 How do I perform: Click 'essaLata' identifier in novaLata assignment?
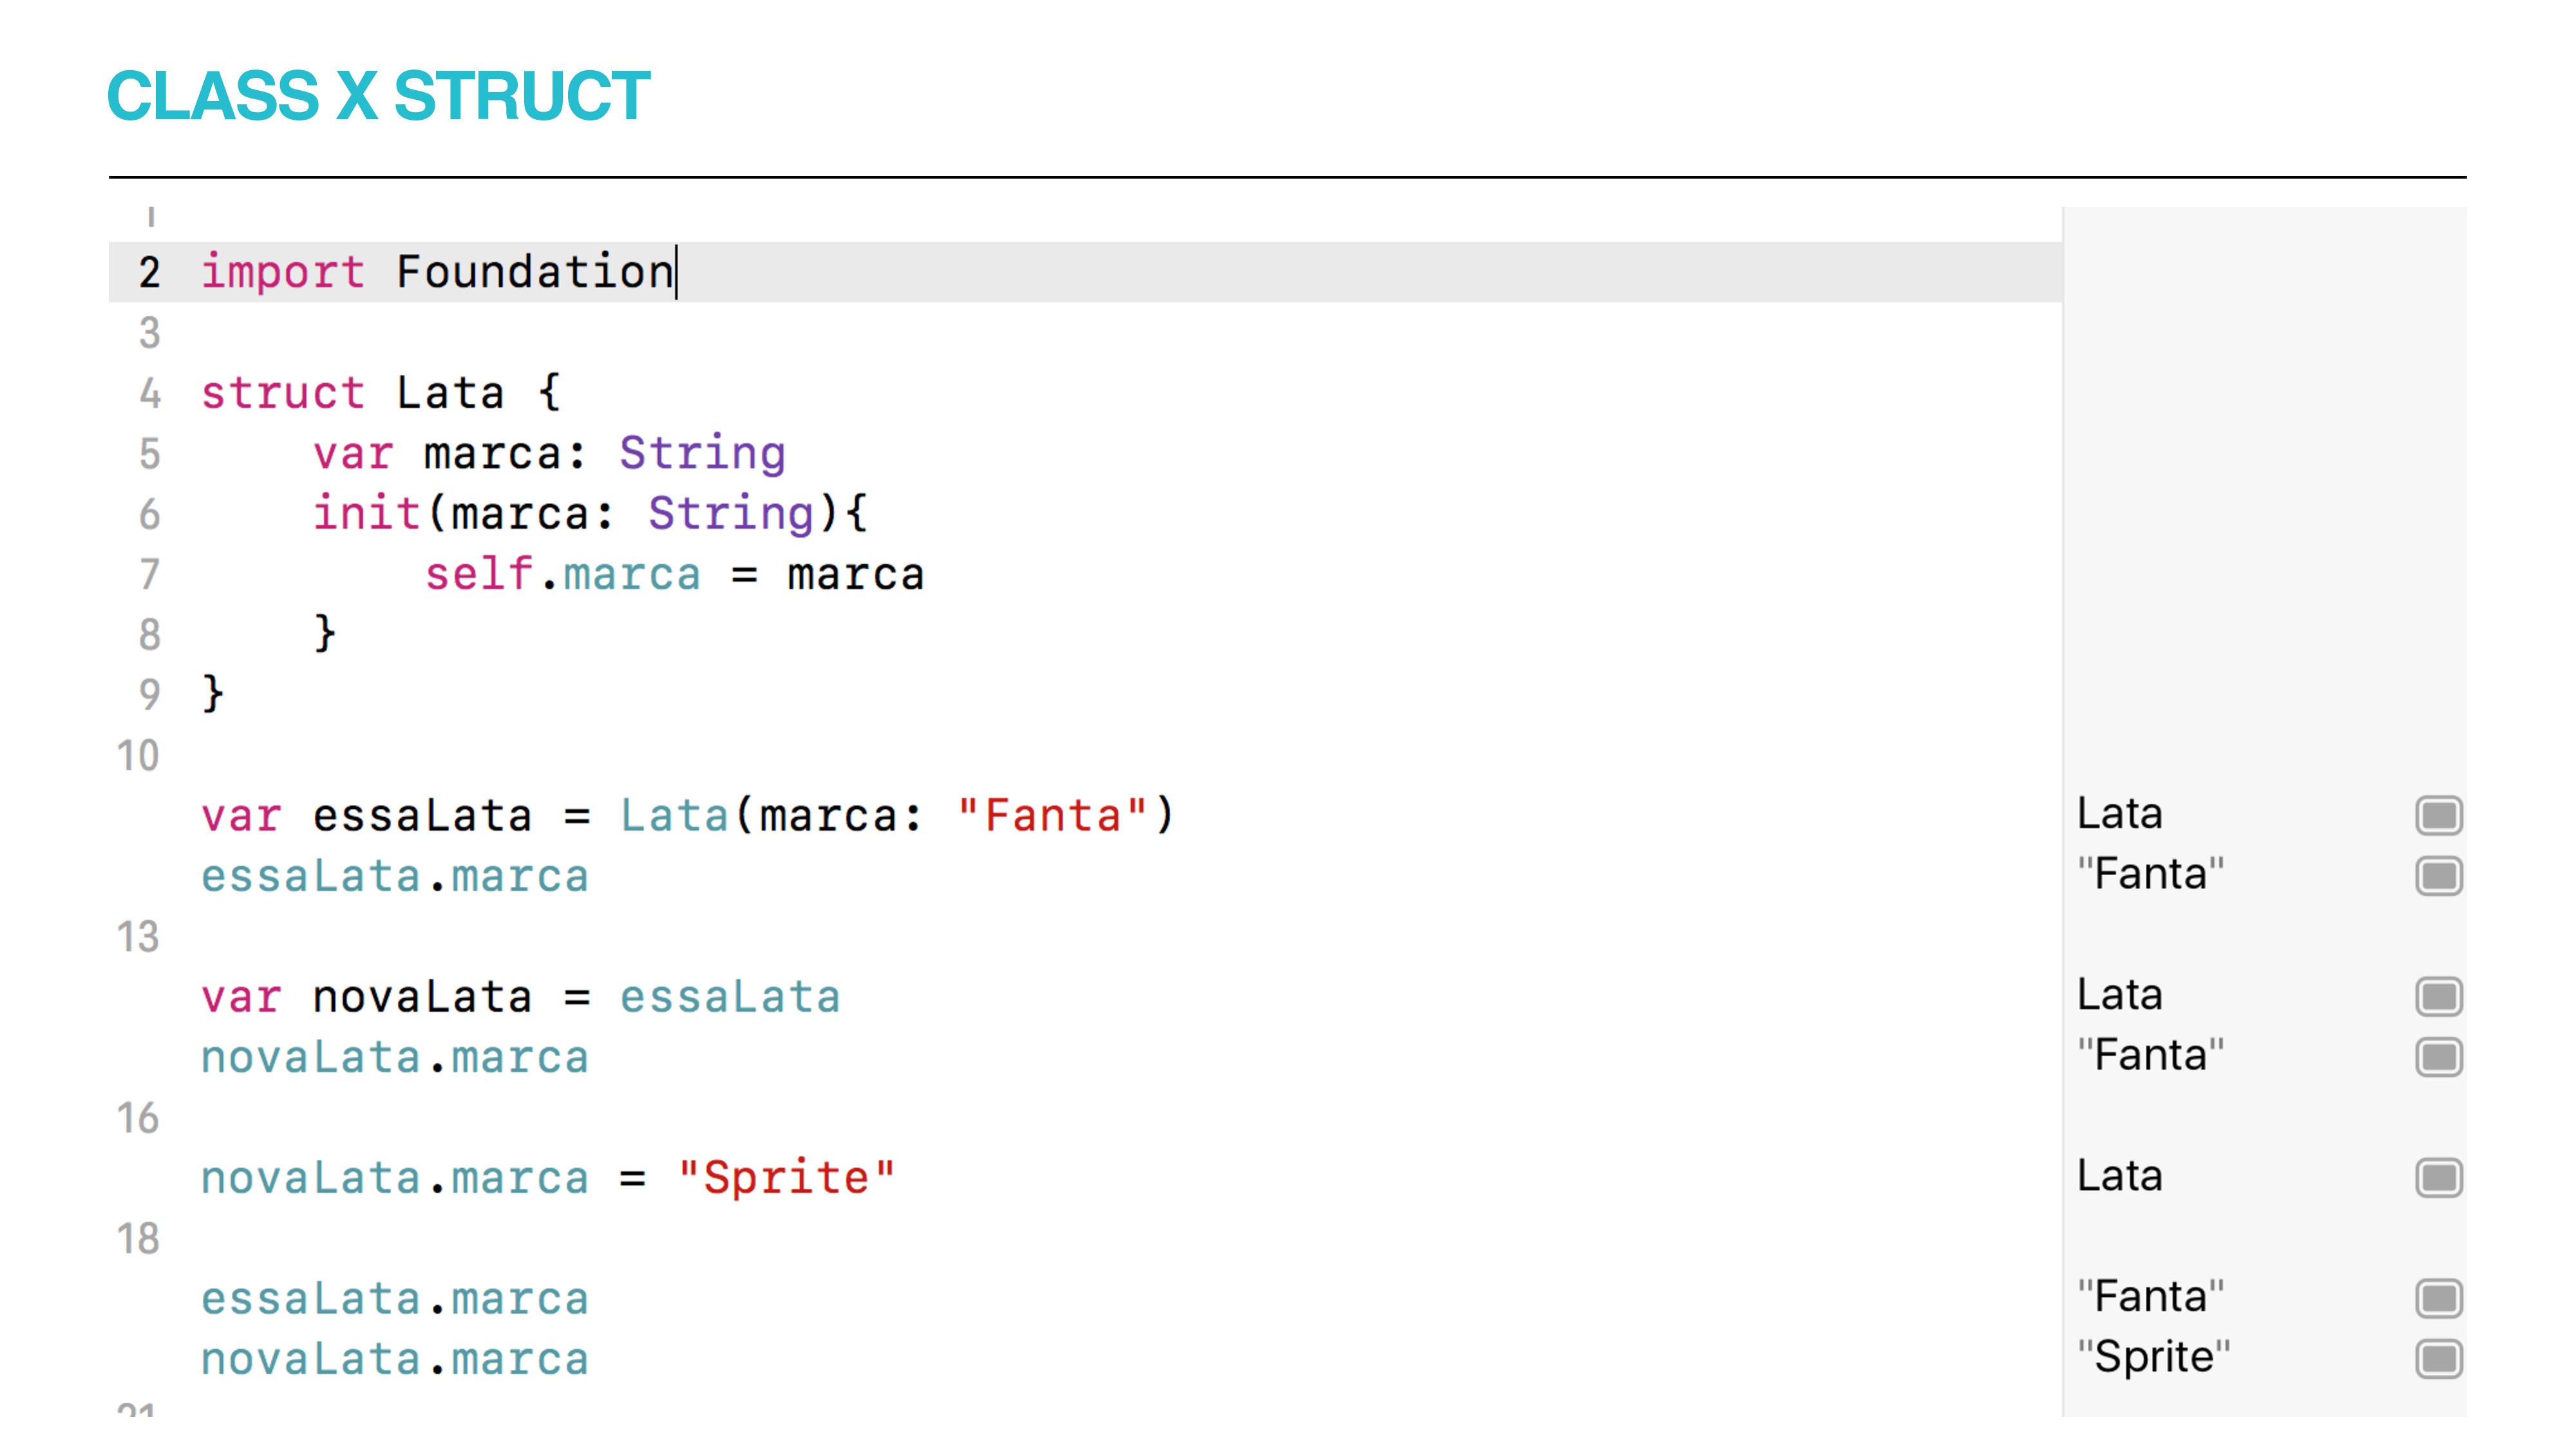pos(730,997)
